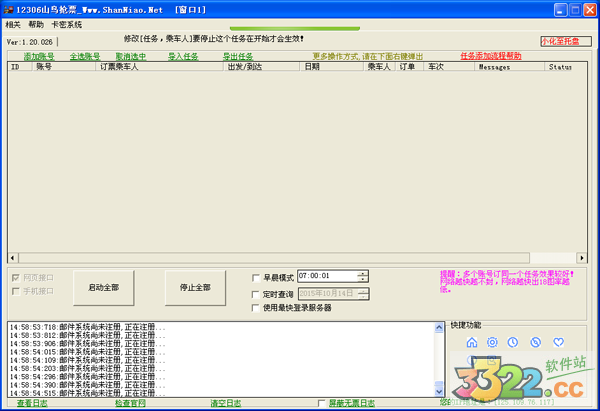The image size is (600, 411).
Task: Toggle the 早晨模式 checkbox
Action: 256,278
